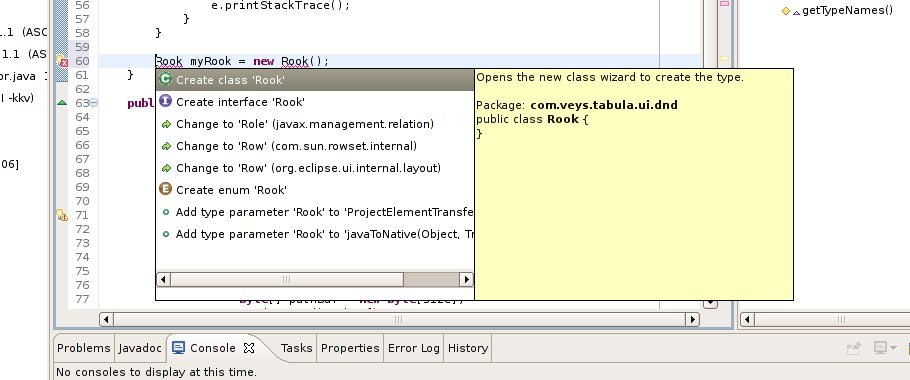The image size is (910, 380).
Task: Click the error quick-fix marker on line 60
Action: coord(62,60)
